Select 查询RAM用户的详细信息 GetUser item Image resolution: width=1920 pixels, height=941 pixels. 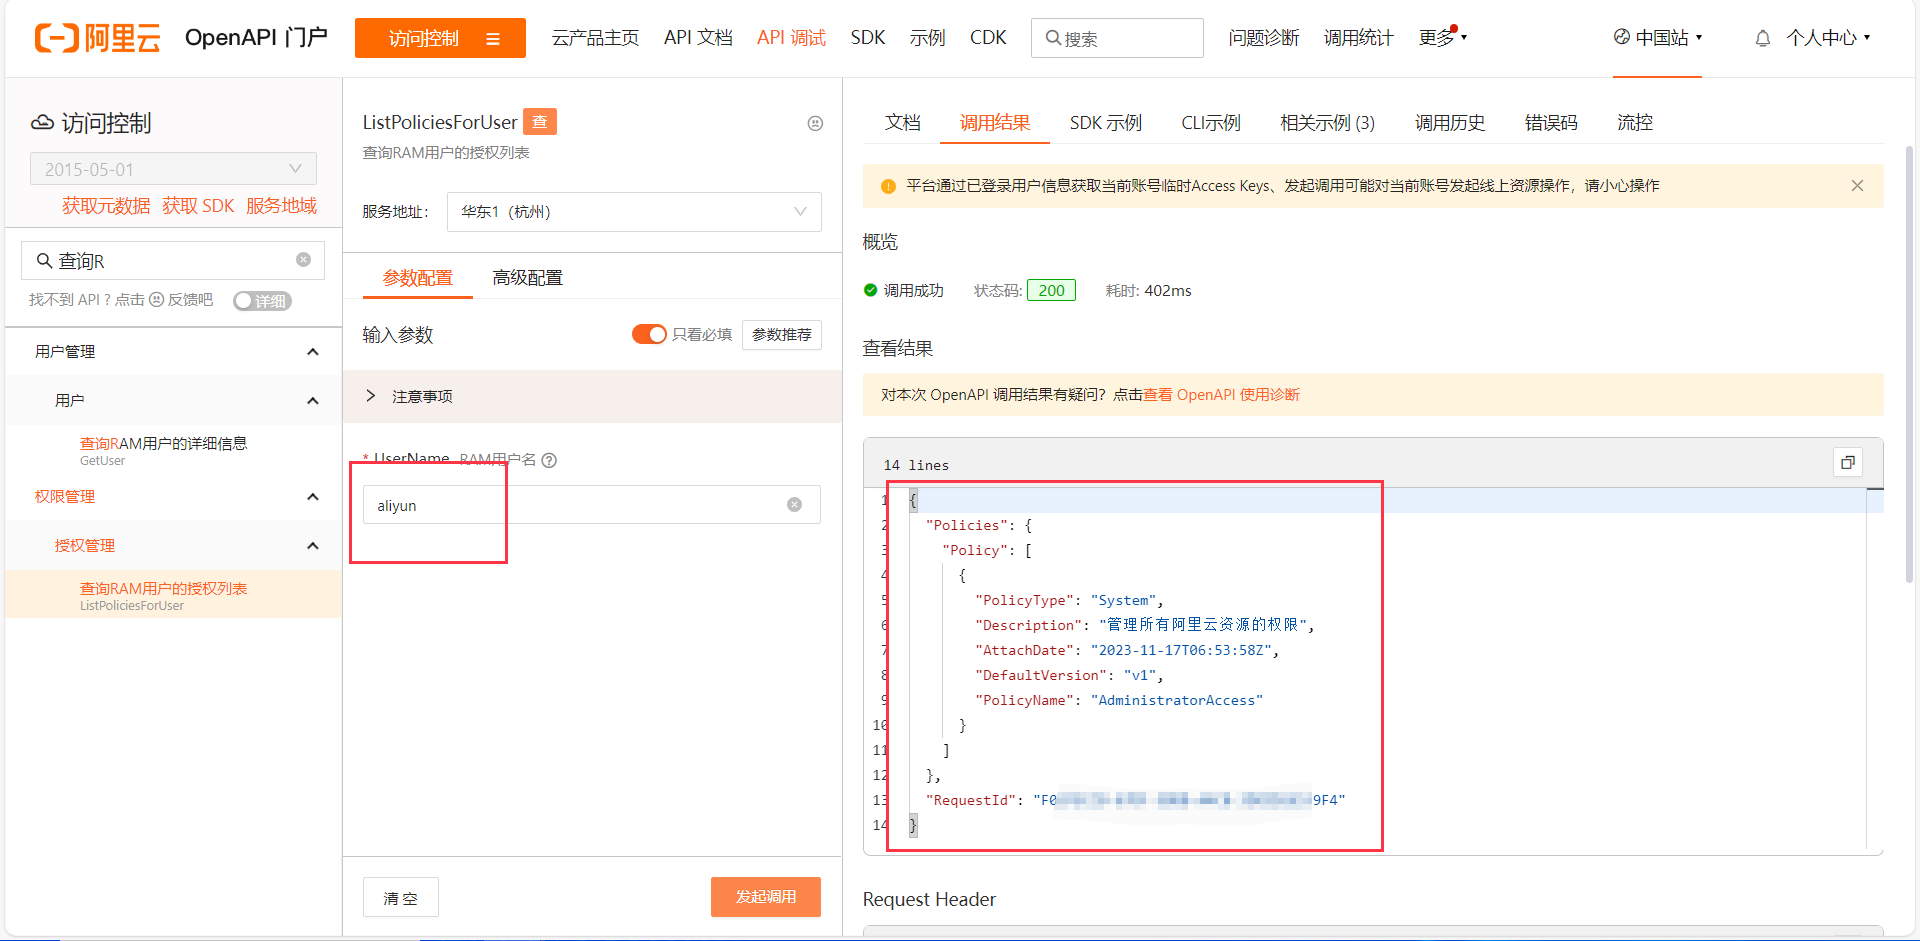coord(173,450)
